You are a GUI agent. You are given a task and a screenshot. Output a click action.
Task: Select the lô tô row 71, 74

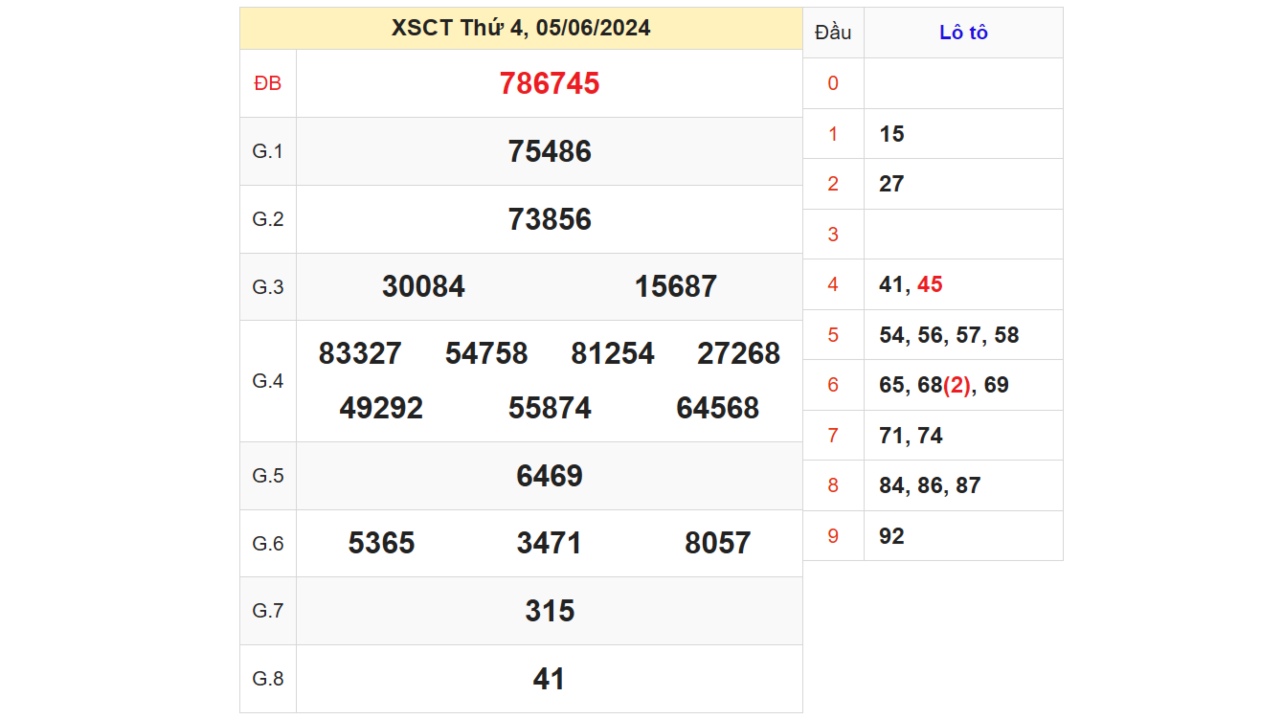(911, 435)
